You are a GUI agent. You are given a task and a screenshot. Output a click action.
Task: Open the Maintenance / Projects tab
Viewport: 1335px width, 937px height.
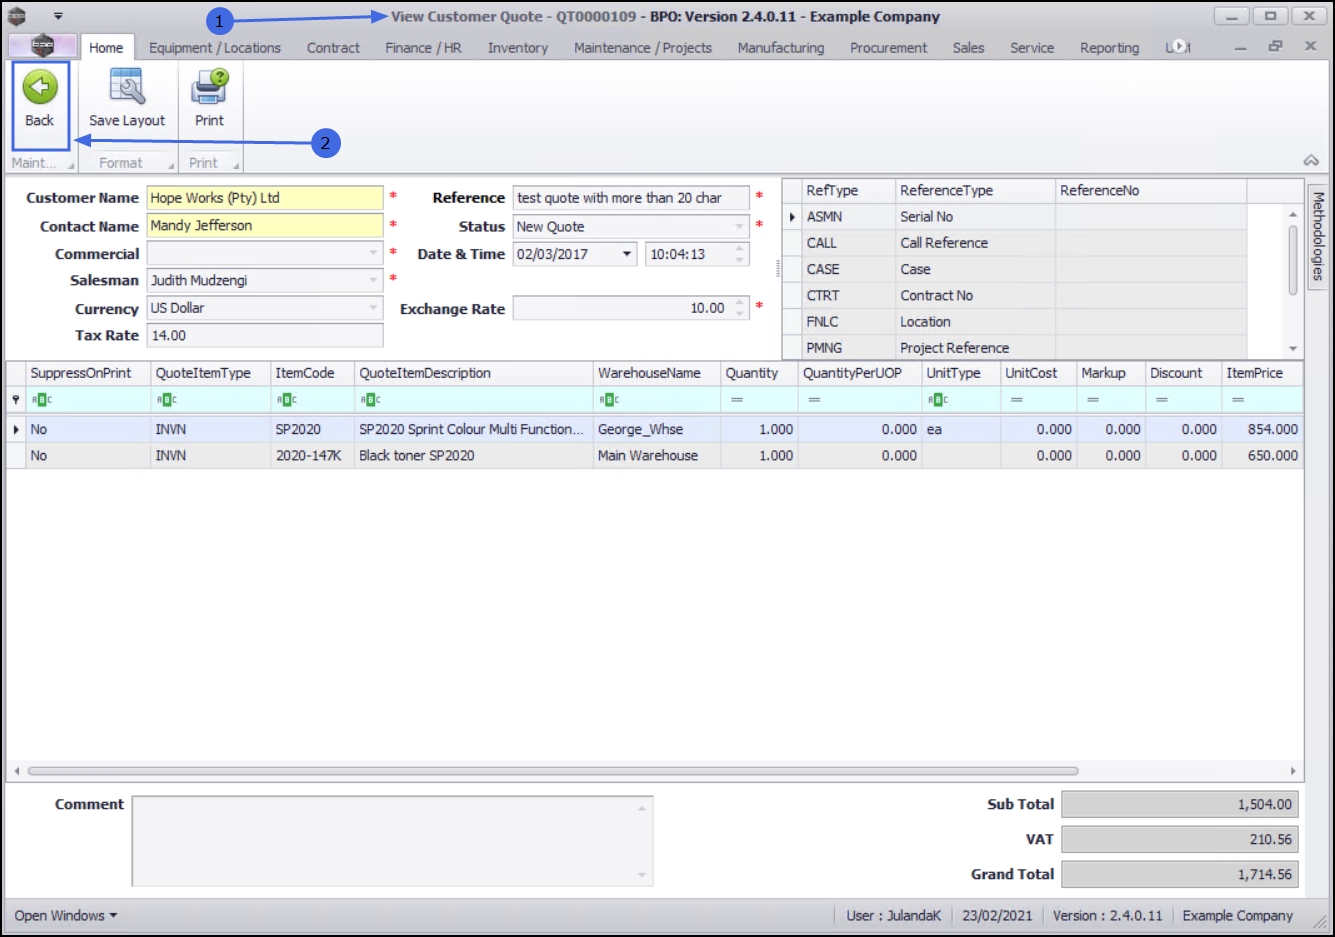coord(643,47)
